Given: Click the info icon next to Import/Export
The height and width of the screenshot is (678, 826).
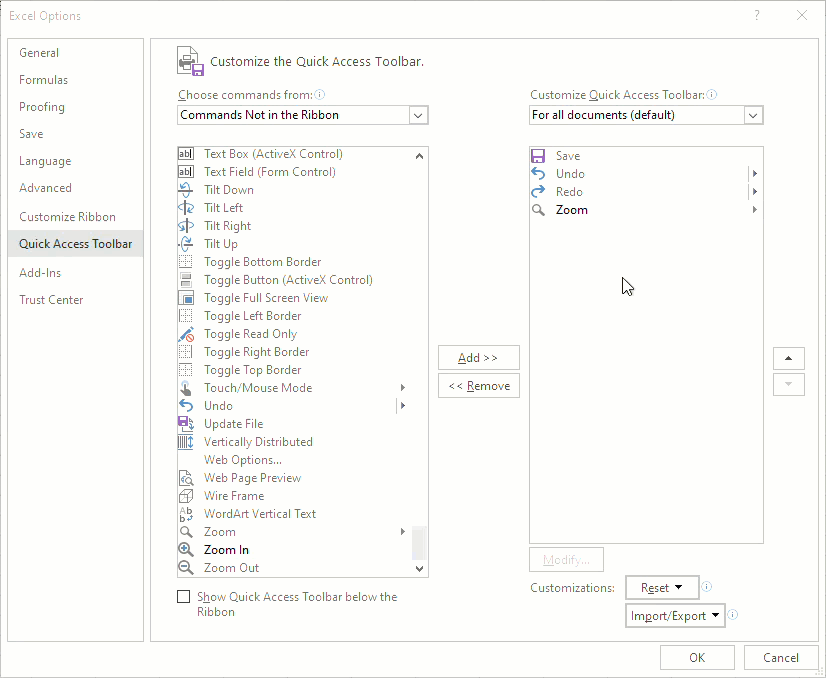Looking at the screenshot, I should pos(733,615).
